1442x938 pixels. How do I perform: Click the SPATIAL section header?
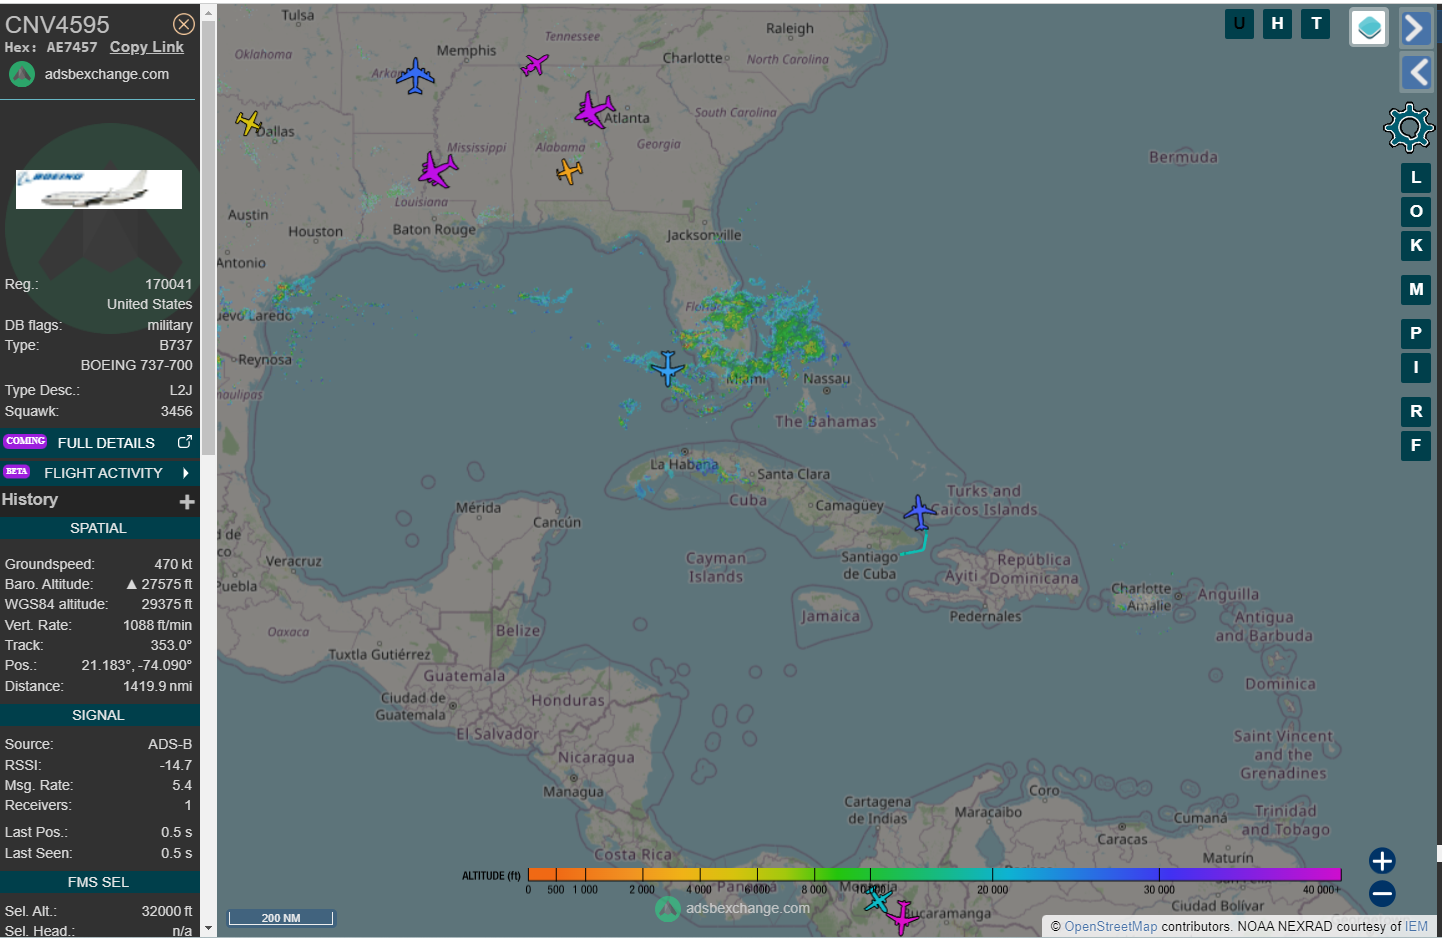pos(99,528)
